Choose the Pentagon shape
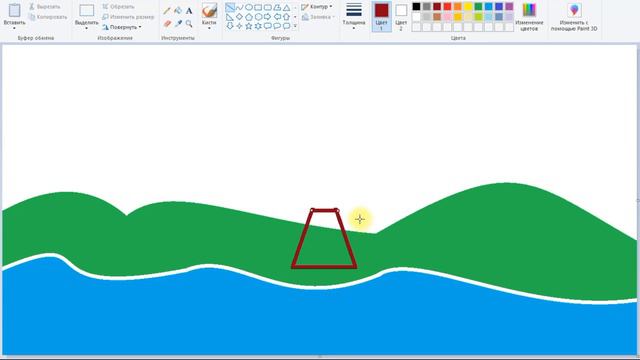 click(x=249, y=17)
